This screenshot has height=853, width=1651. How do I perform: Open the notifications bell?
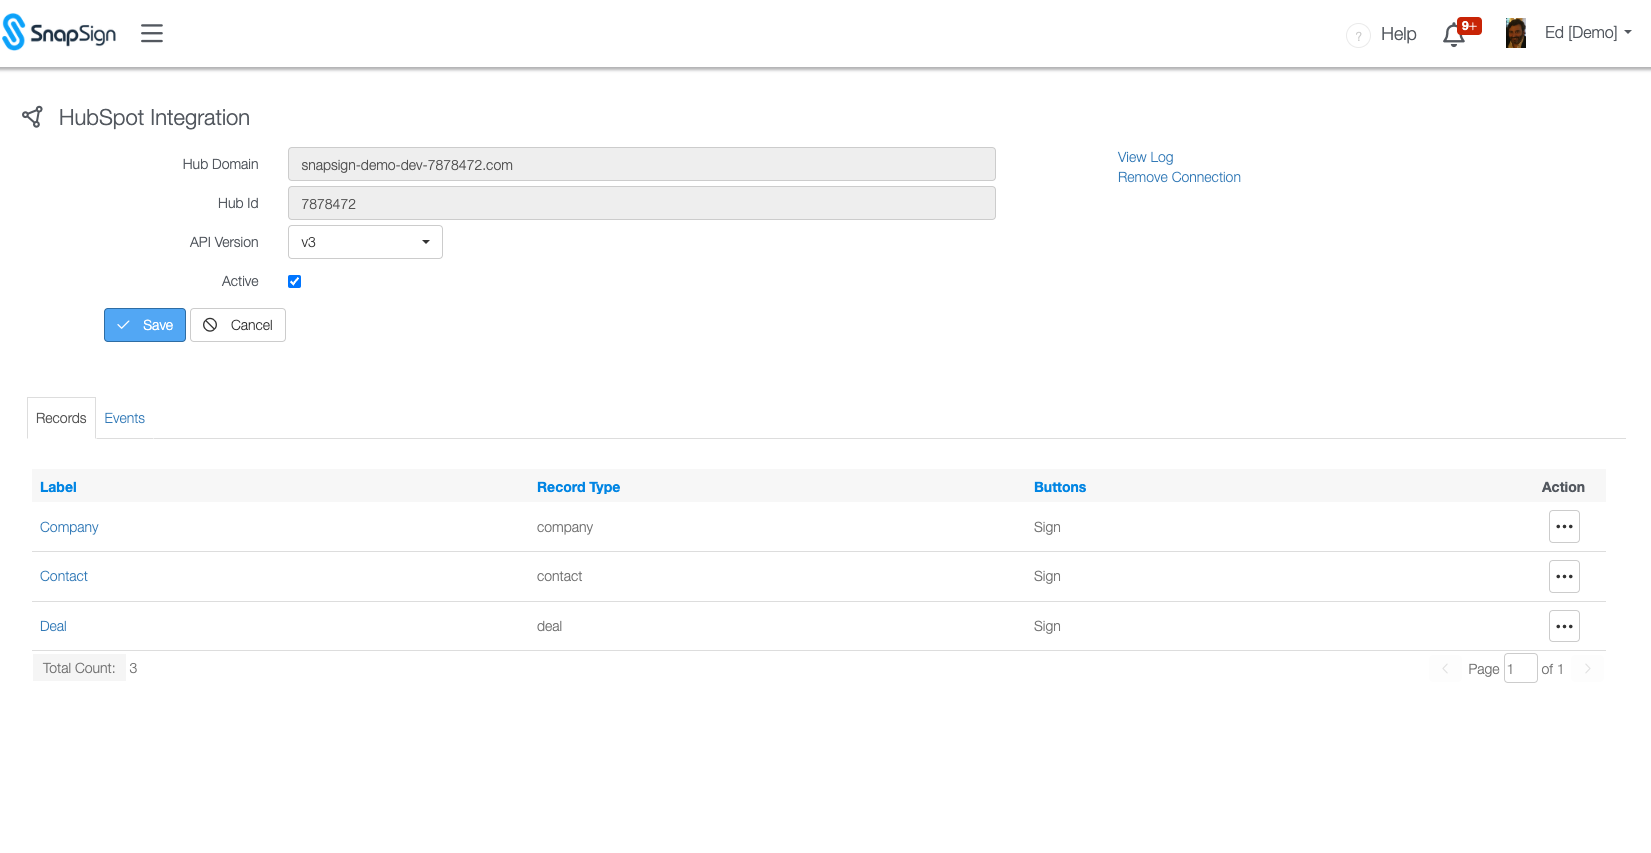pyautogui.click(x=1454, y=35)
